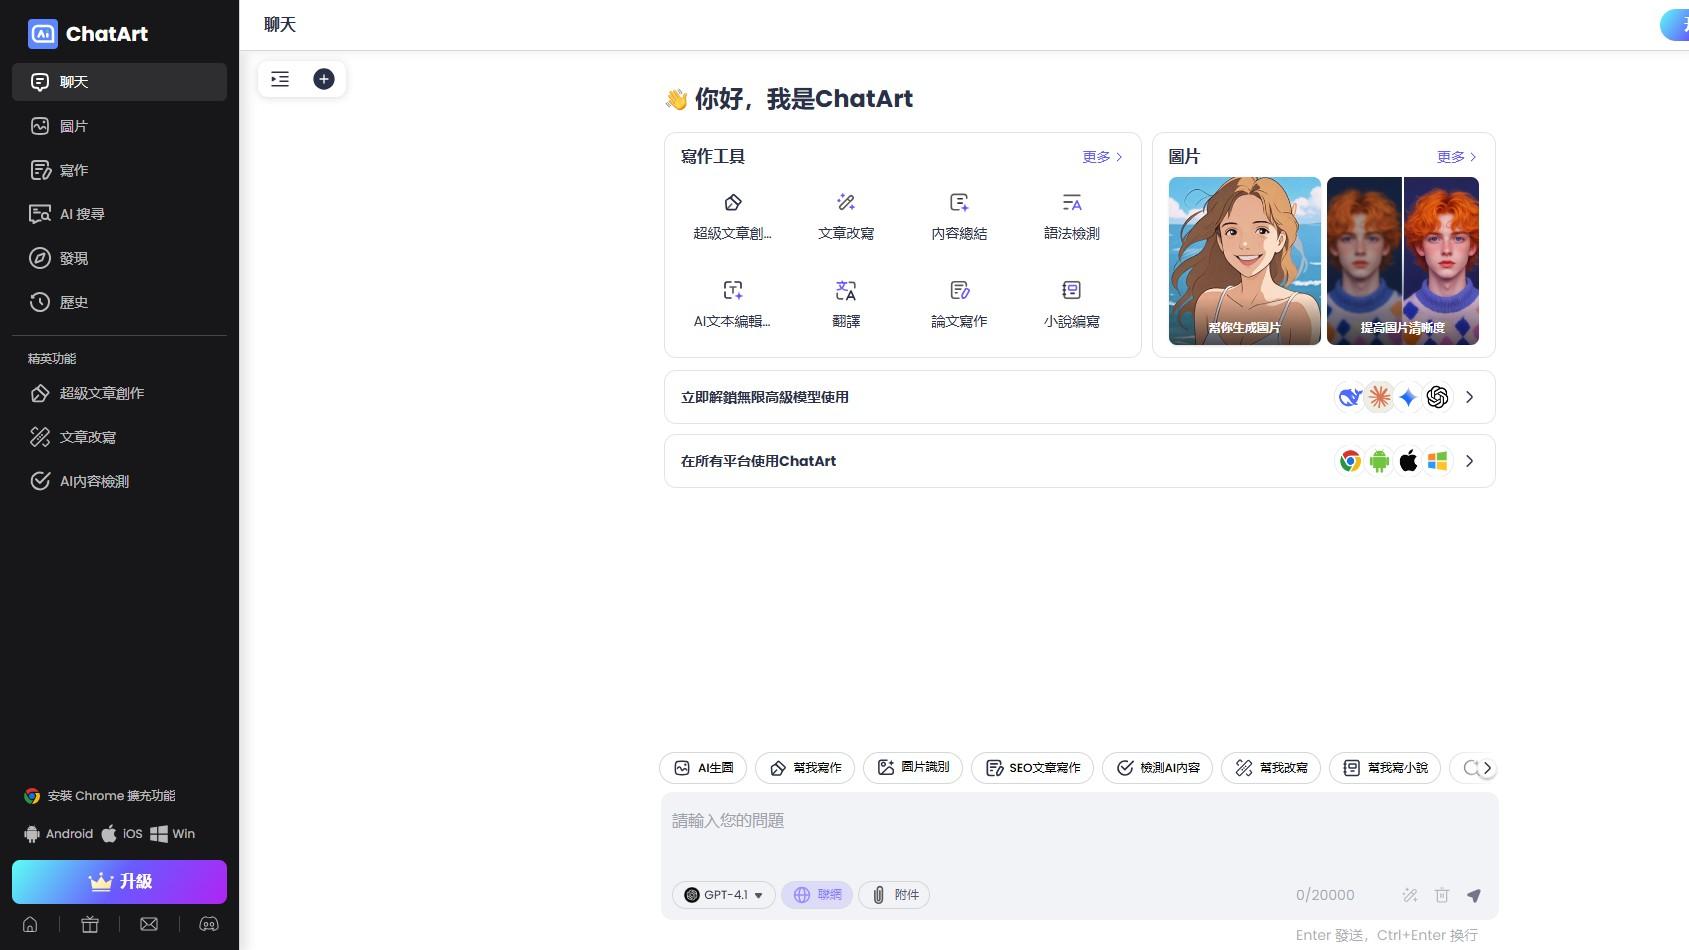Click the Gemini model icon in unlock row
The image size is (1689, 950).
coord(1408,397)
